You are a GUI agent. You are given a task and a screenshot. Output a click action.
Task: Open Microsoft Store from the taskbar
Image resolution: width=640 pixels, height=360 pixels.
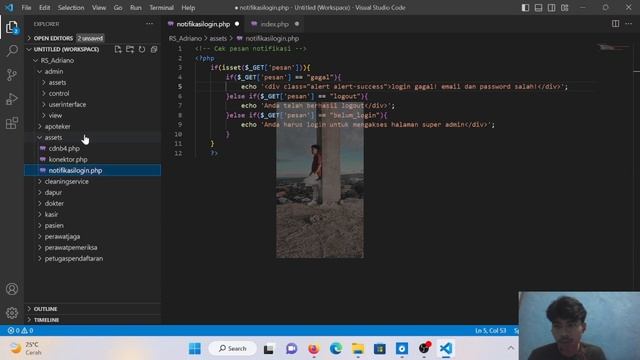pos(380,349)
